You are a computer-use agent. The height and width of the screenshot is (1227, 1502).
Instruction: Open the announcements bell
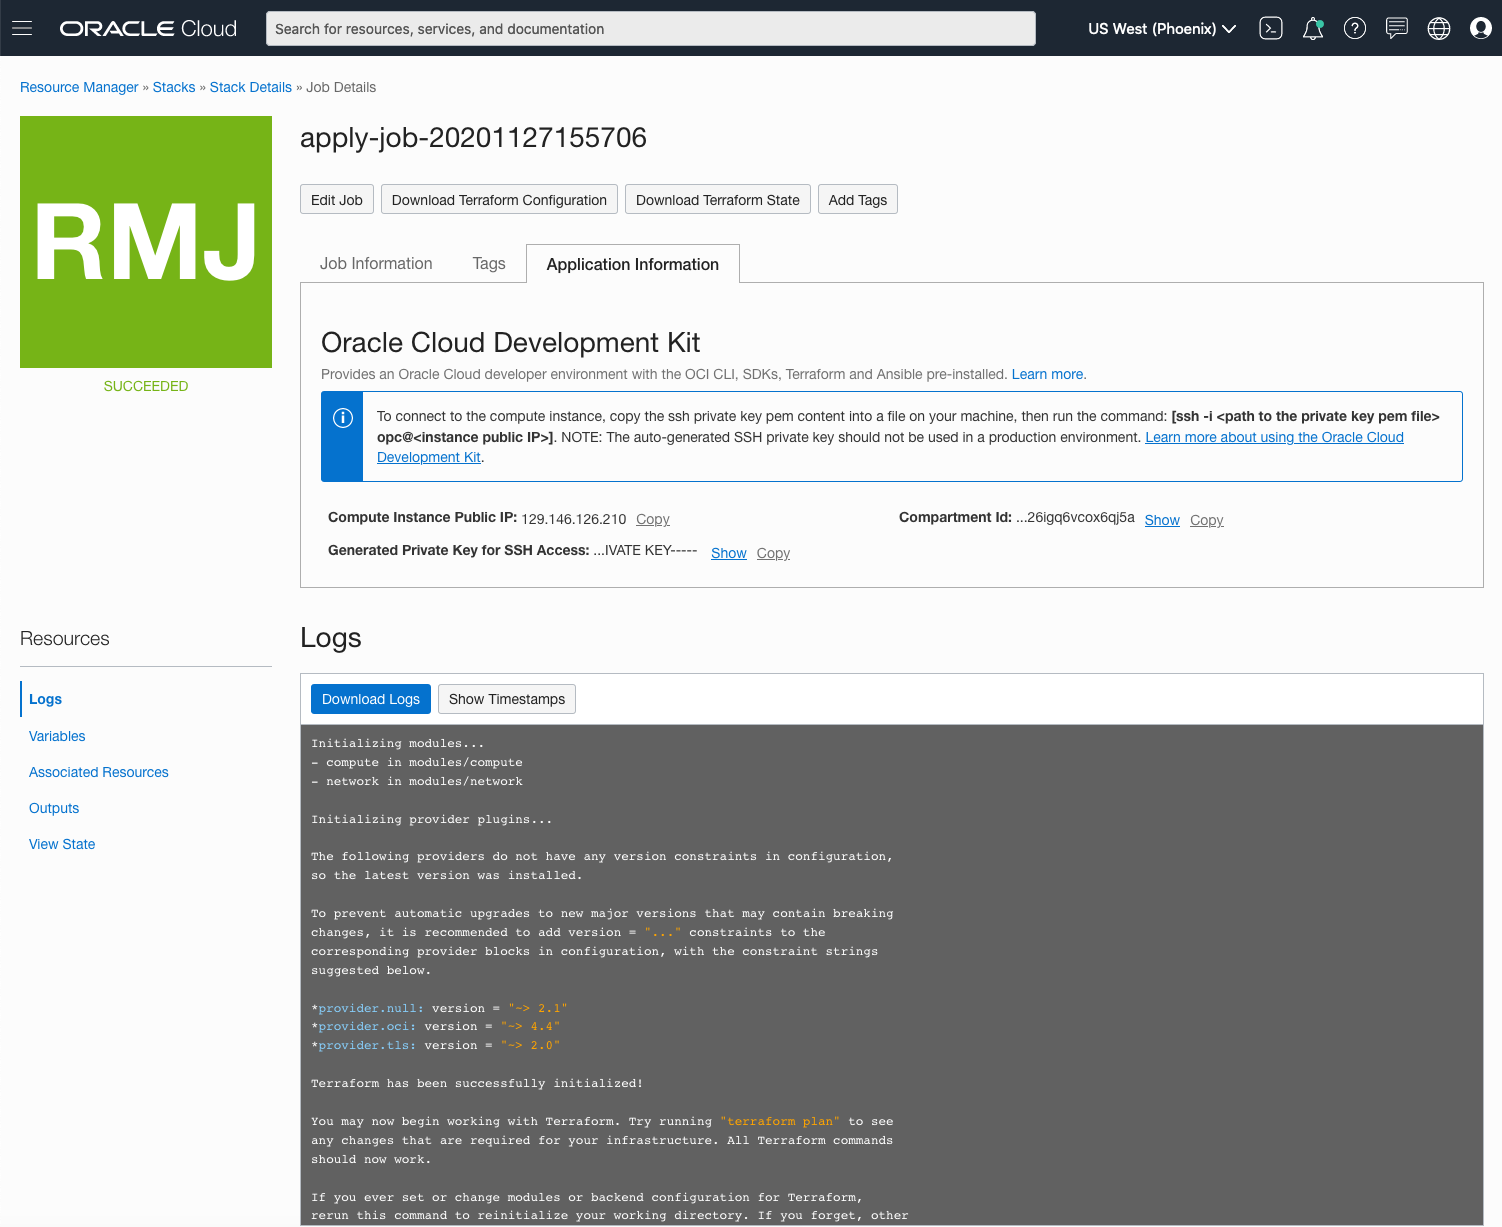(1313, 28)
